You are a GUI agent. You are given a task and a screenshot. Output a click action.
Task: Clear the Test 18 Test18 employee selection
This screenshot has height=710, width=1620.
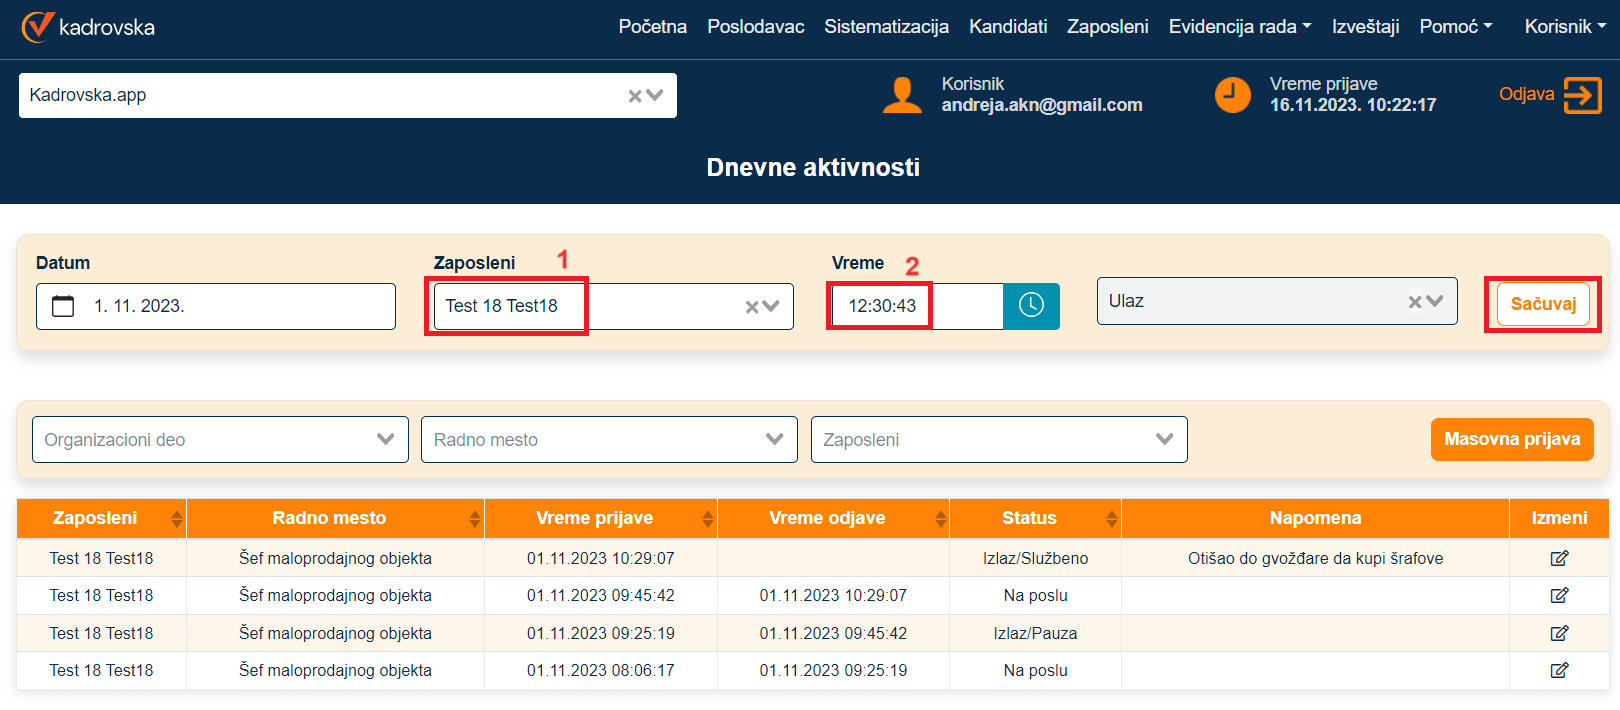pyautogui.click(x=752, y=307)
